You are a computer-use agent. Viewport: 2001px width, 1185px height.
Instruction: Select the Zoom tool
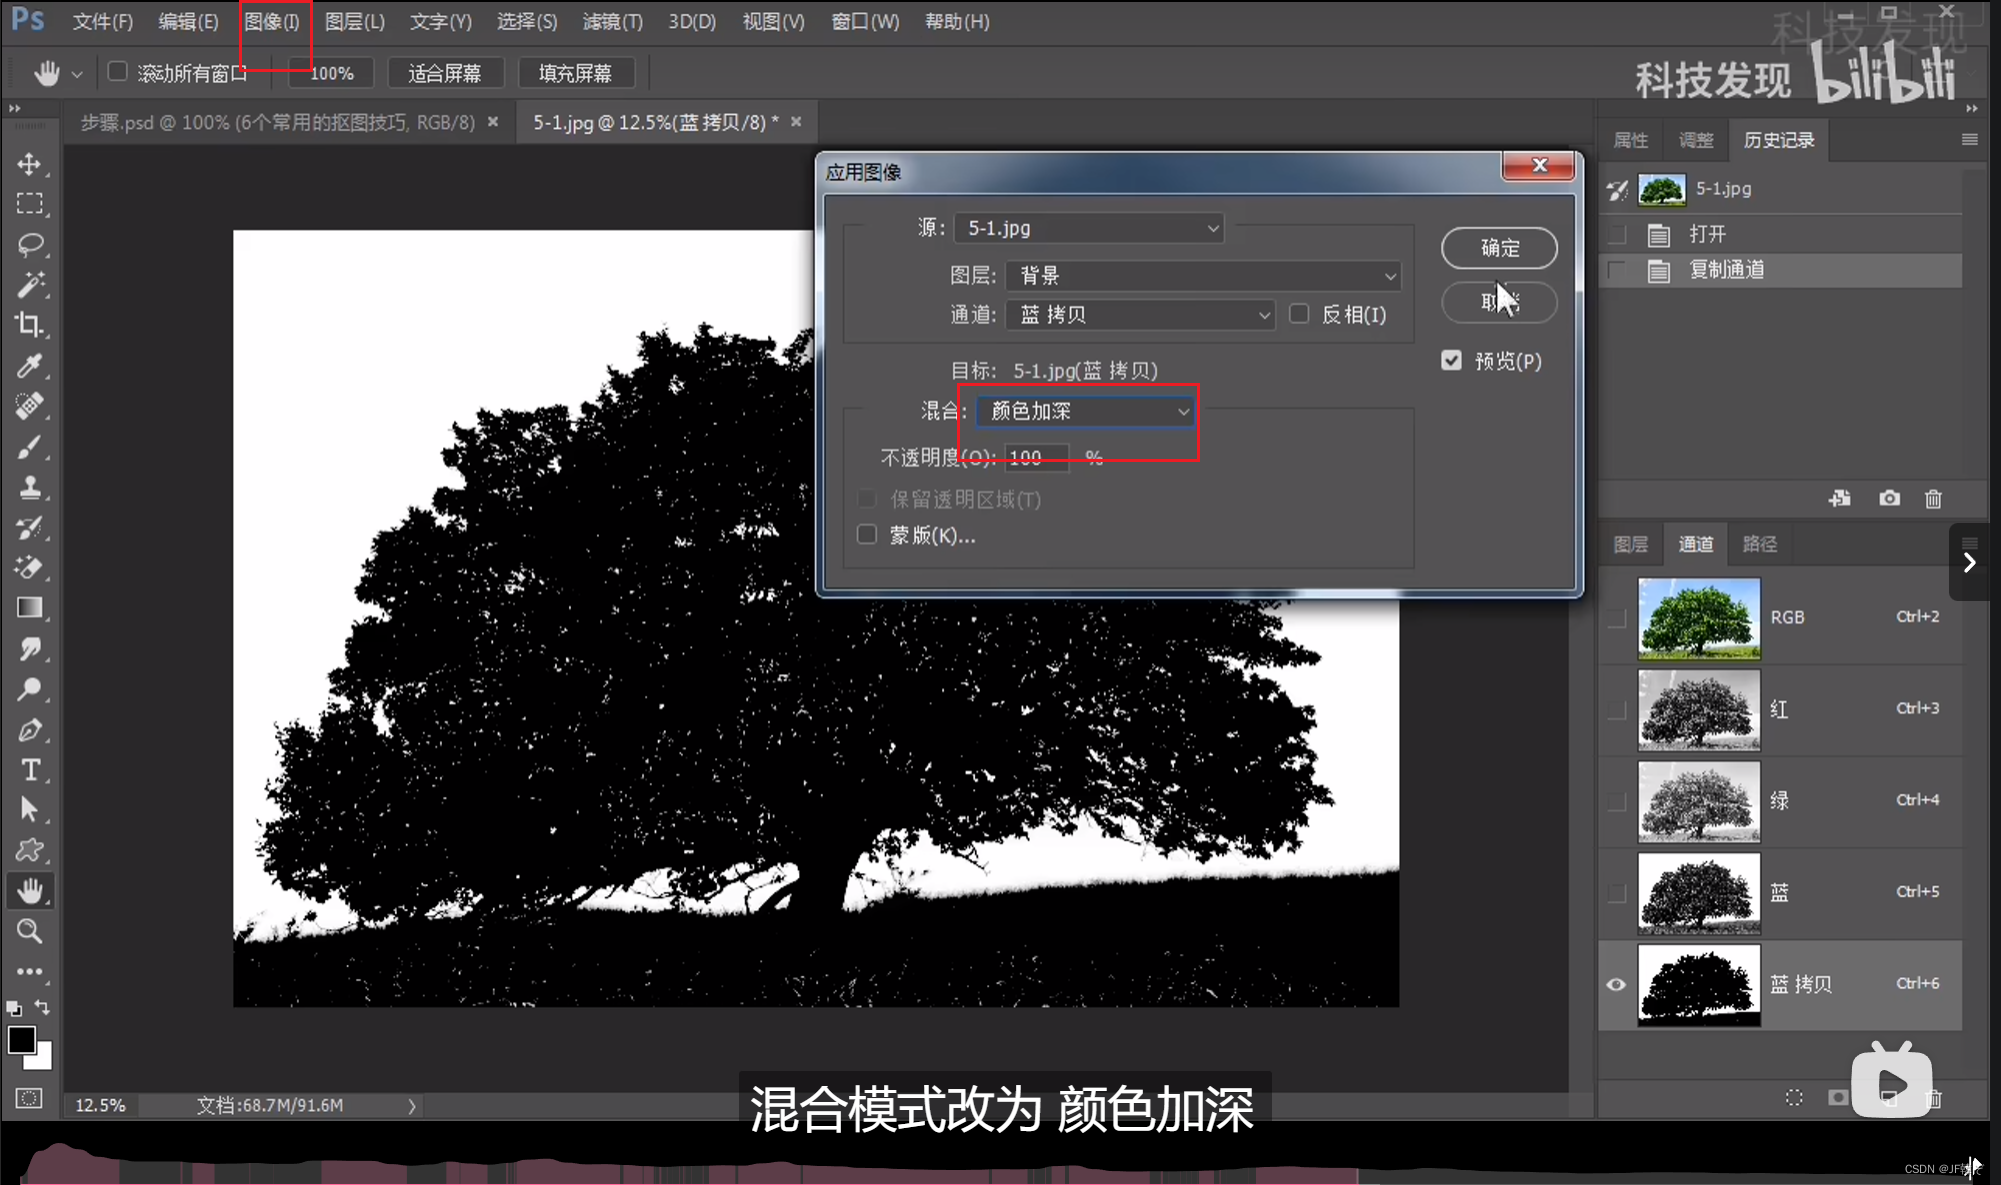pyautogui.click(x=29, y=932)
